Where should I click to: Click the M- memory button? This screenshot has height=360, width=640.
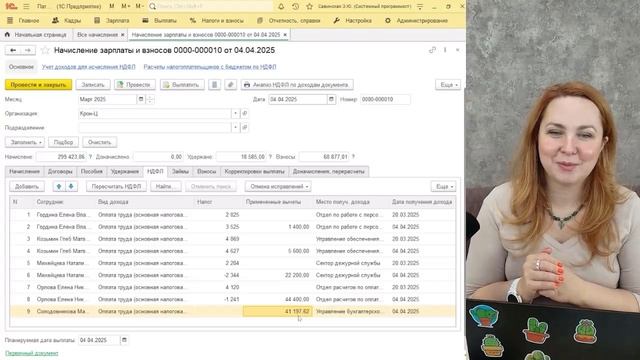click(x=139, y=7)
